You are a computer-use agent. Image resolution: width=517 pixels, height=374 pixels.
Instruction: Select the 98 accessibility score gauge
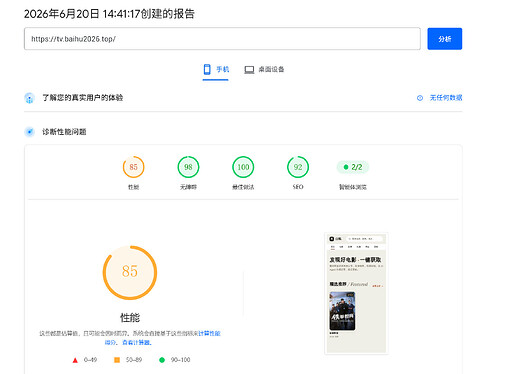tap(188, 167)
